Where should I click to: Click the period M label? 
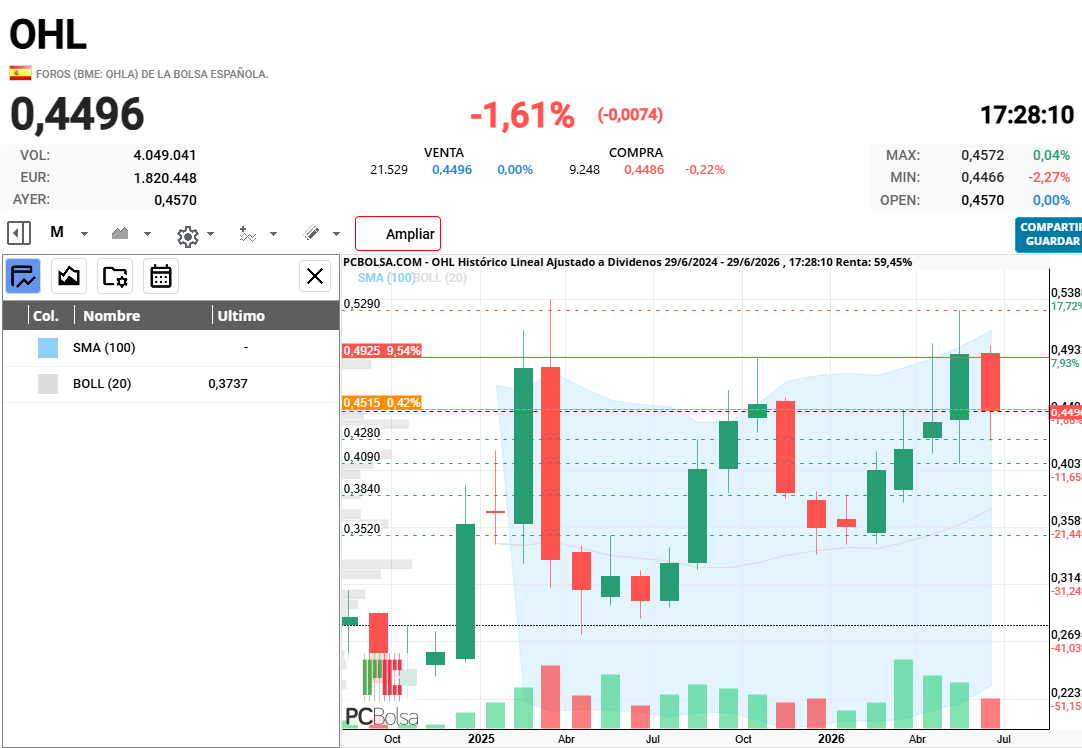[57, 233]
